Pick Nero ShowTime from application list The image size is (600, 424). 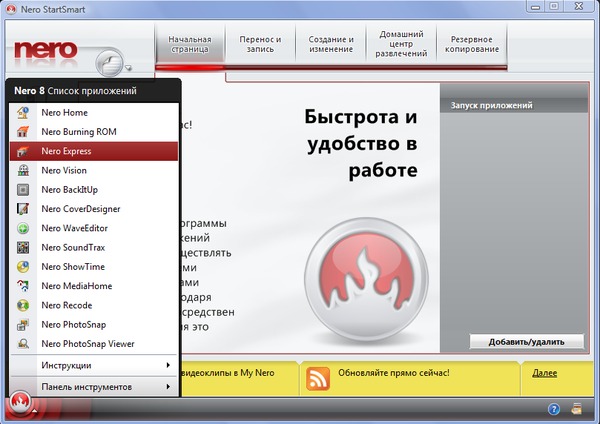[x=94, y=267]
